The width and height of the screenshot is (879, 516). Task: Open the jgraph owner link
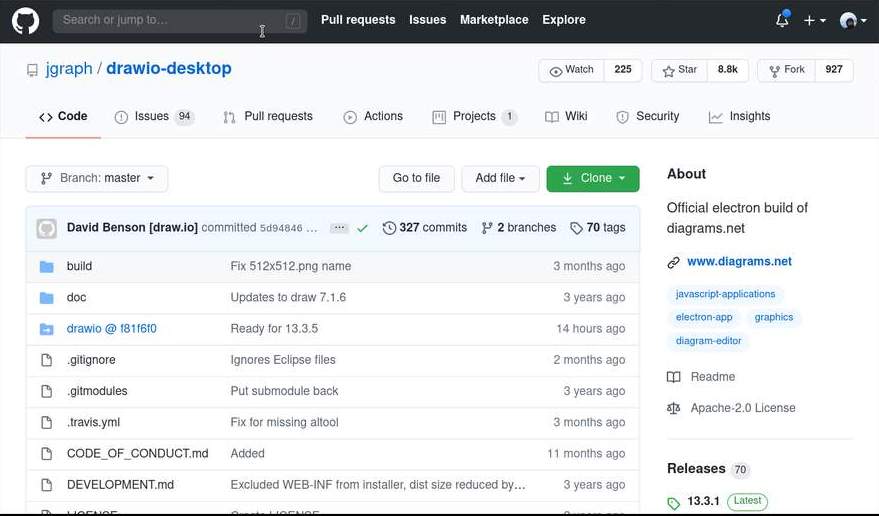(x=69, y=68)
